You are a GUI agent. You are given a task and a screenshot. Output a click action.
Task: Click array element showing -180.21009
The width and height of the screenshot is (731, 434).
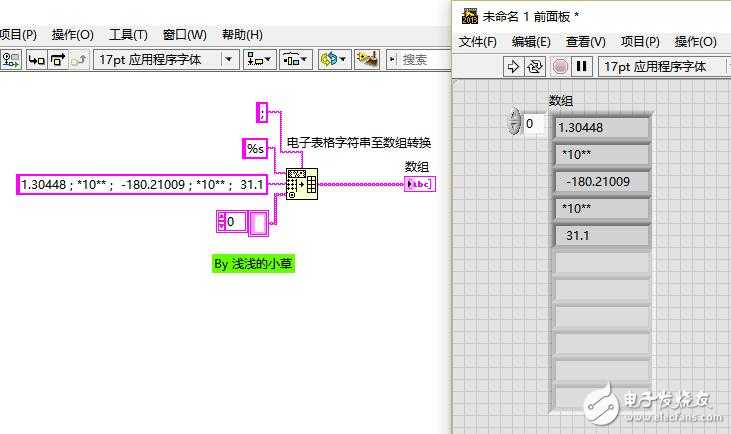coord(602,182)
